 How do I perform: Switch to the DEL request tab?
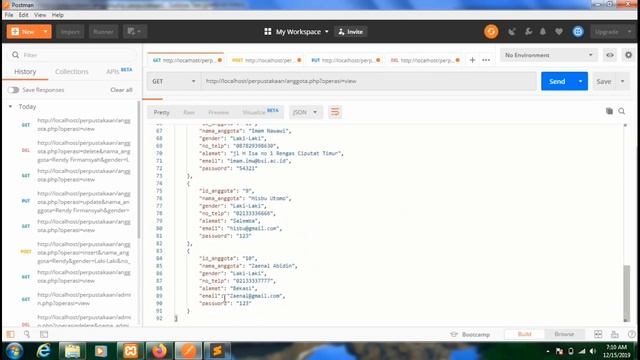tap(424, 60)
